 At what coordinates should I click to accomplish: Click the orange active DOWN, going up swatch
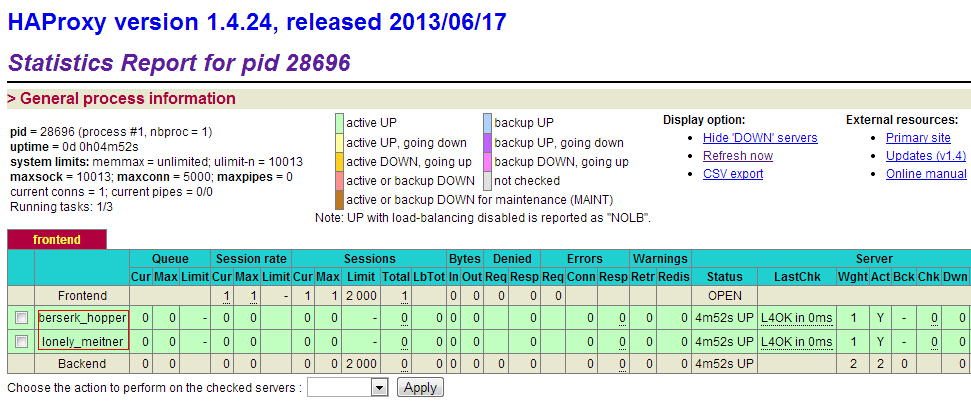340,162
